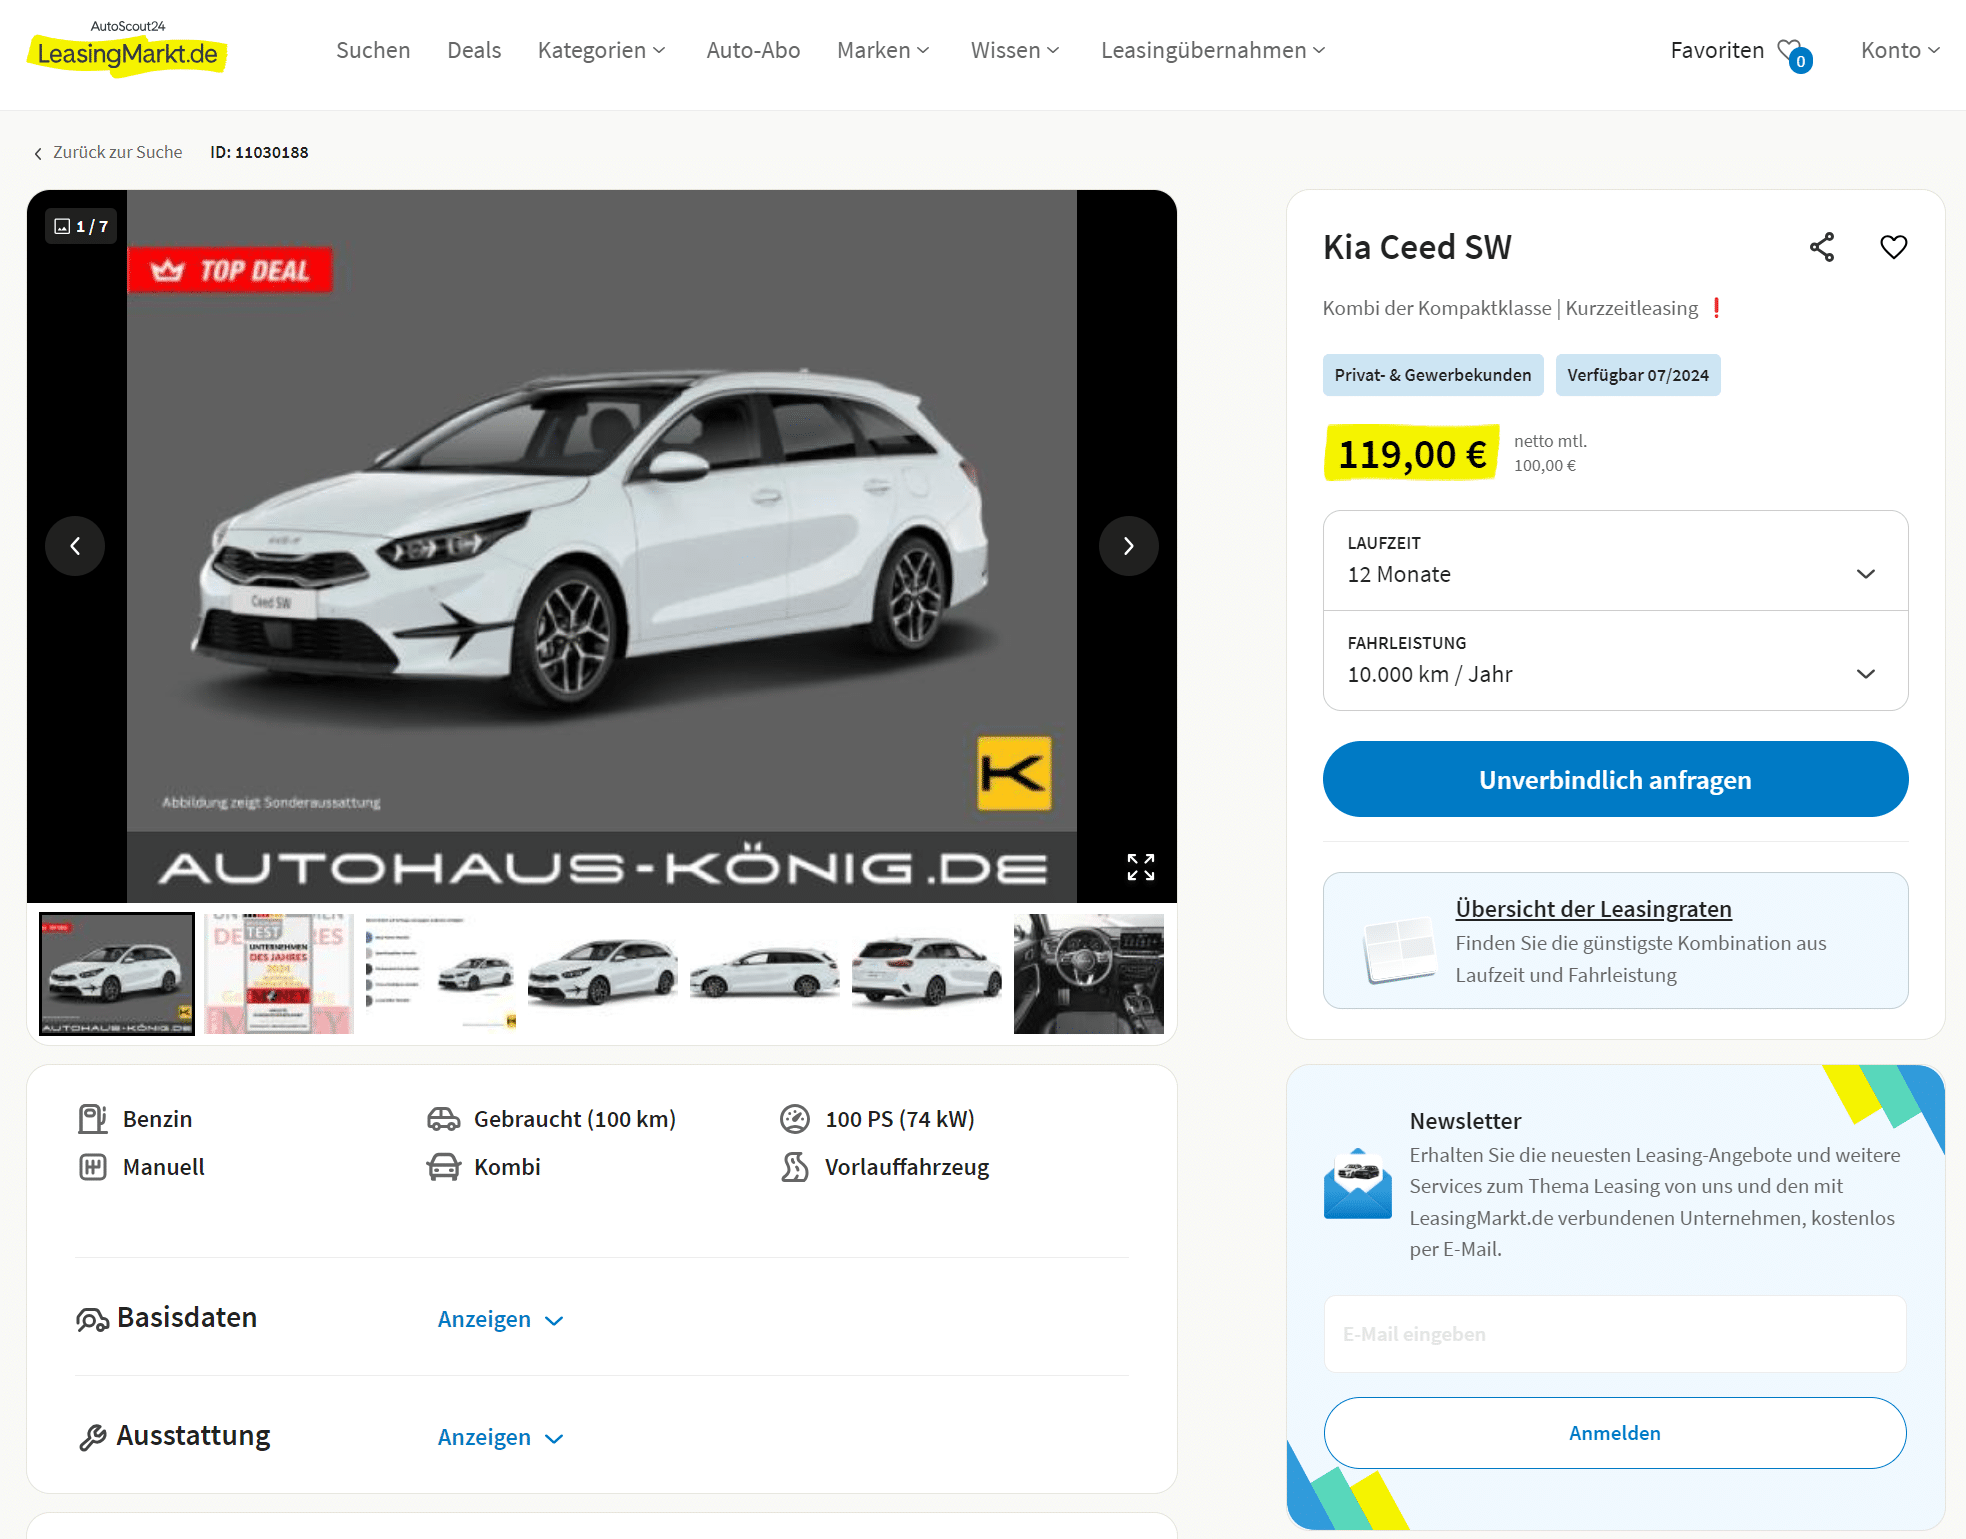Show previous gallery image arrow
Viewport: 1966px width, 1539px height.
click(75, 546)
